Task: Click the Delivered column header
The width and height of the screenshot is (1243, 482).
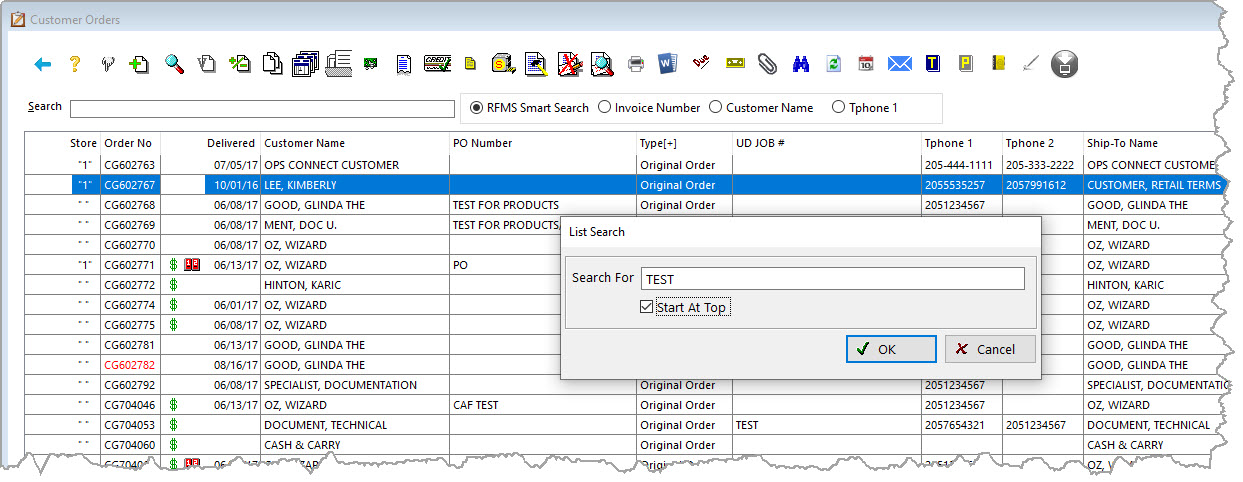Action: pyautogui.click(x=231, y=143)
